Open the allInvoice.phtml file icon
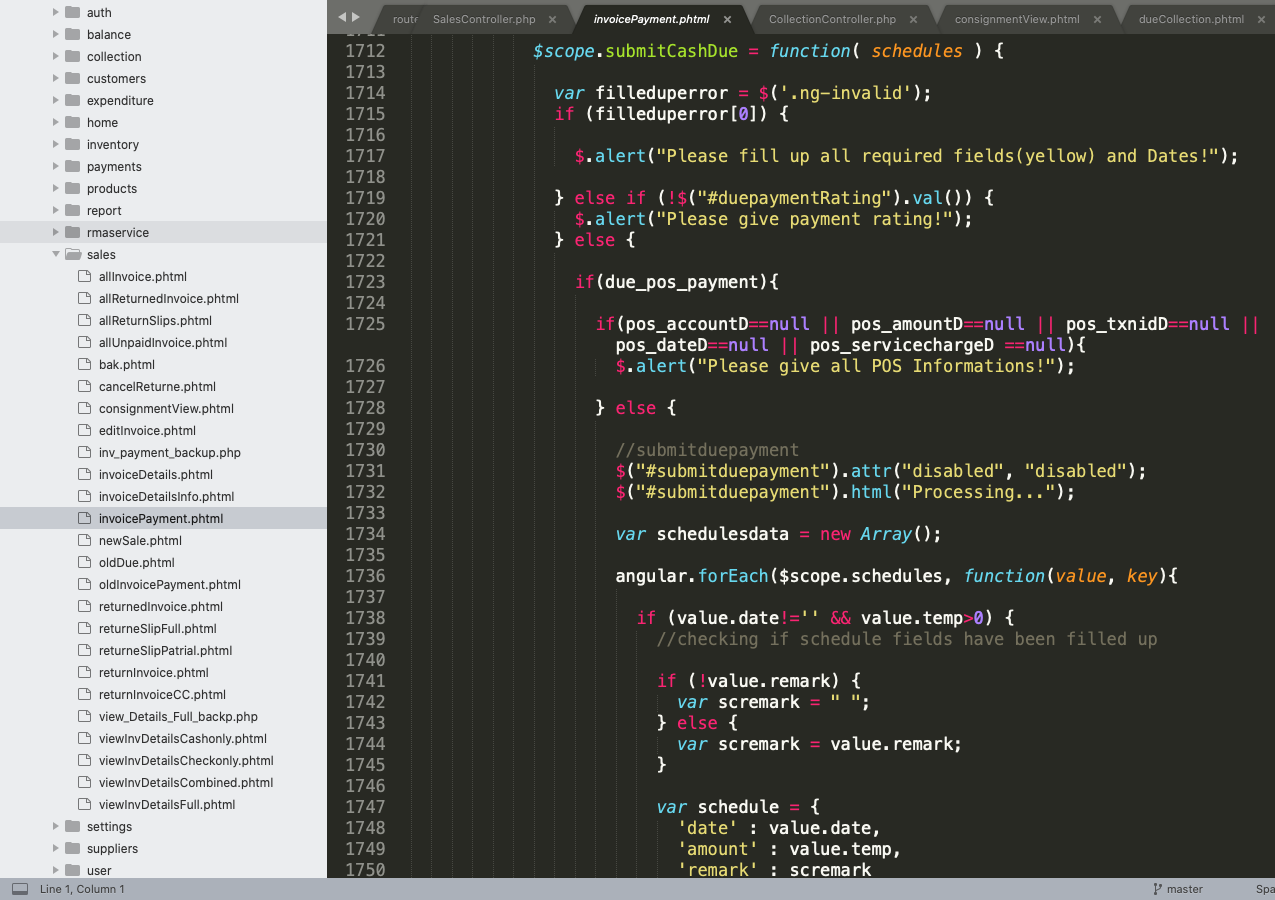1275x900 pixels. (x=85, y=277)
